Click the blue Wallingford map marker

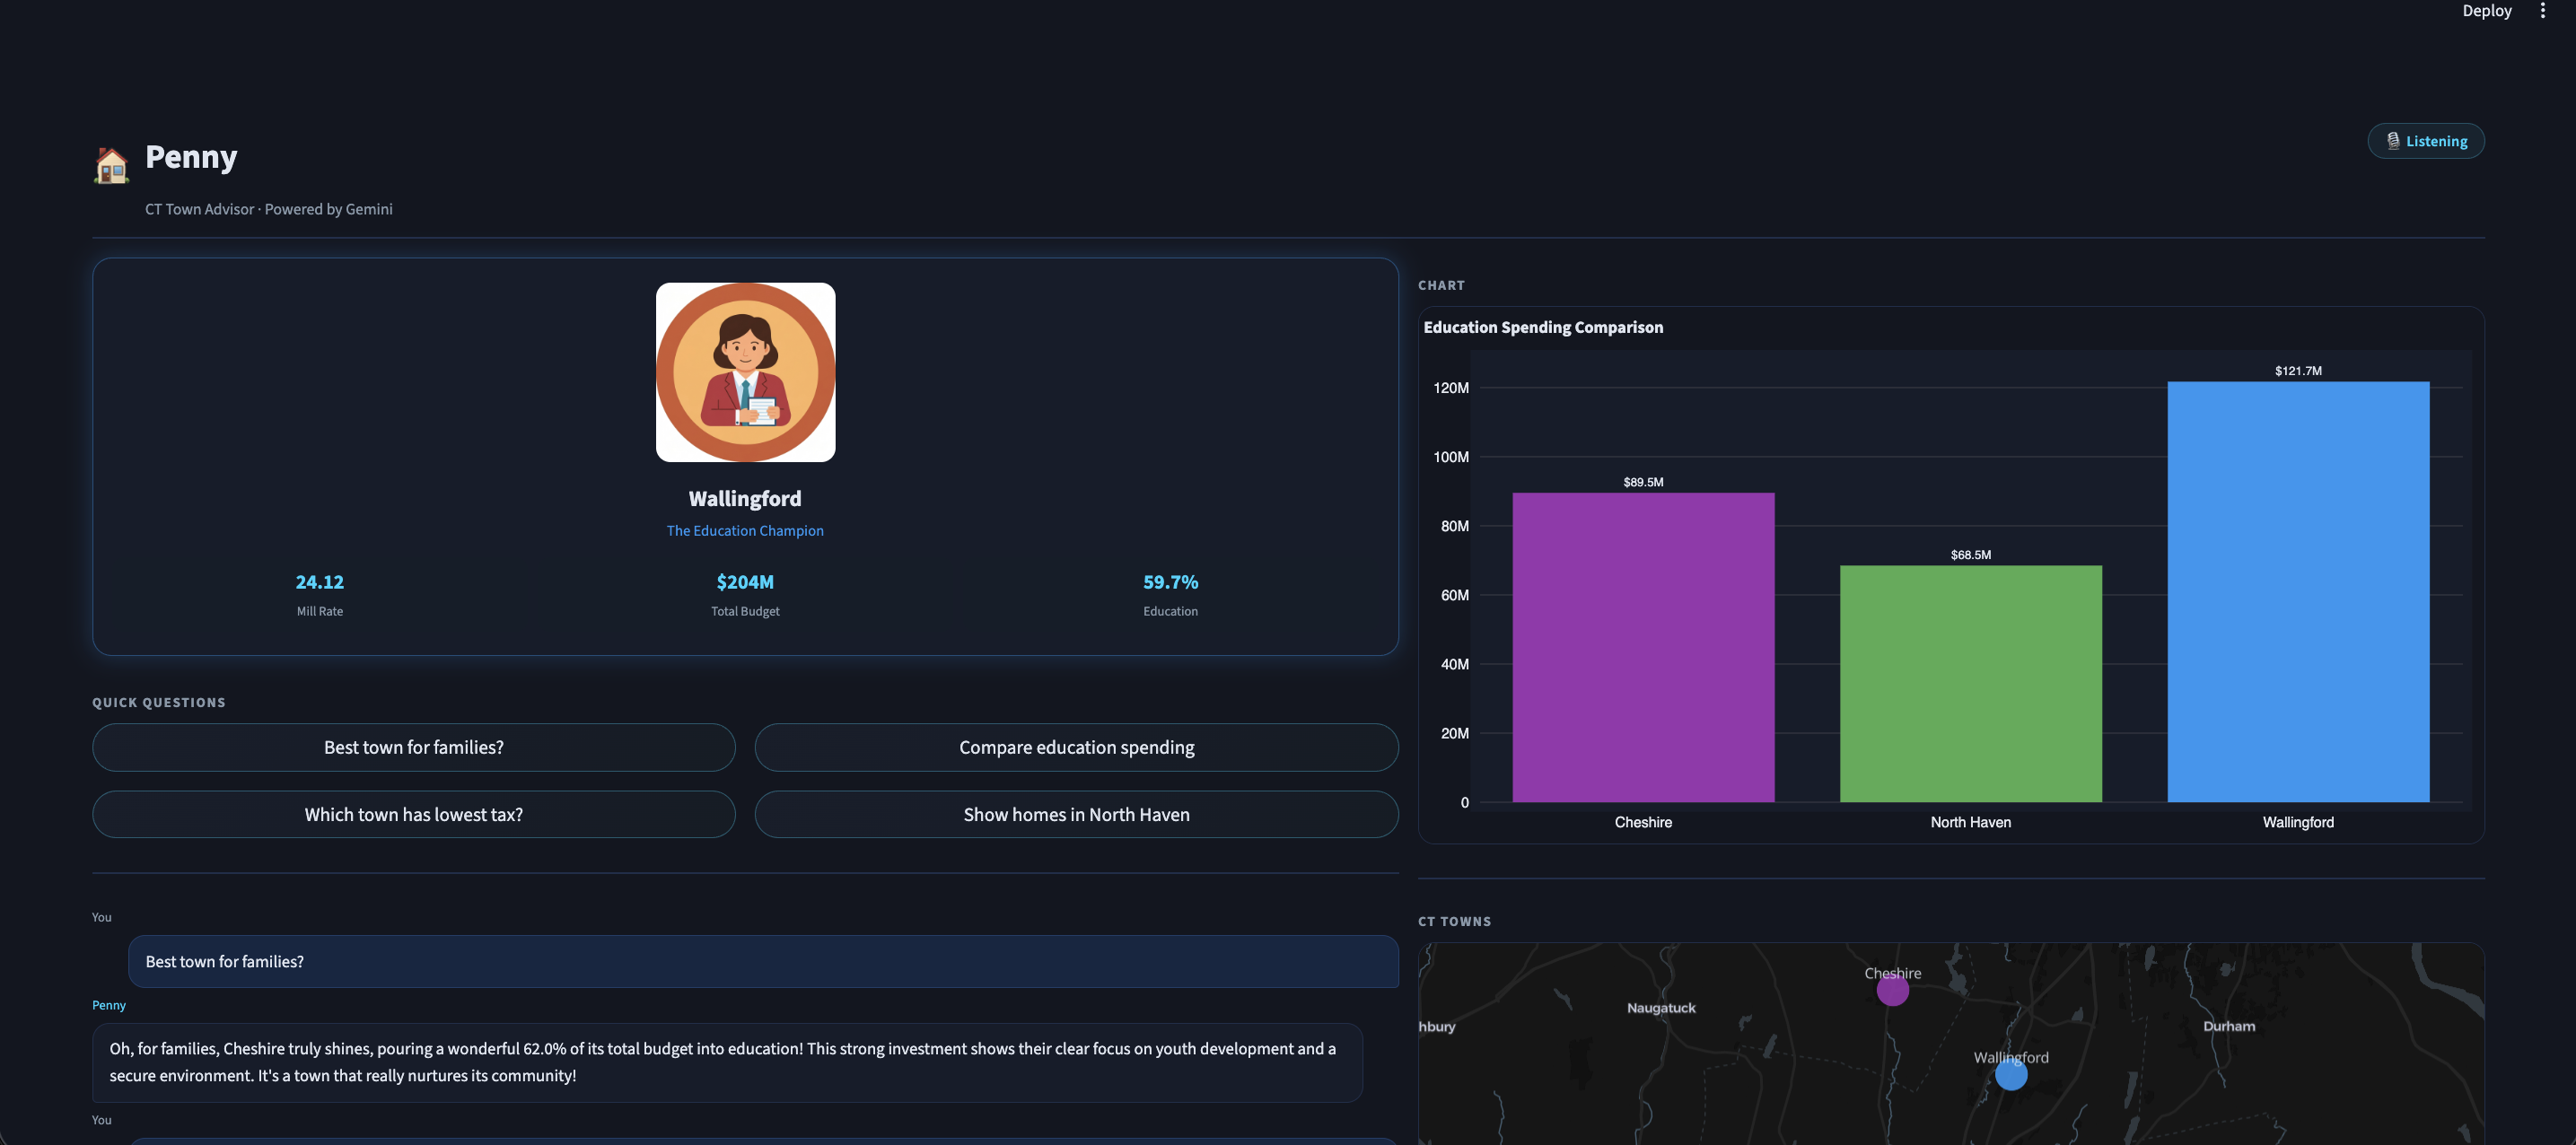[2010, 1075]
